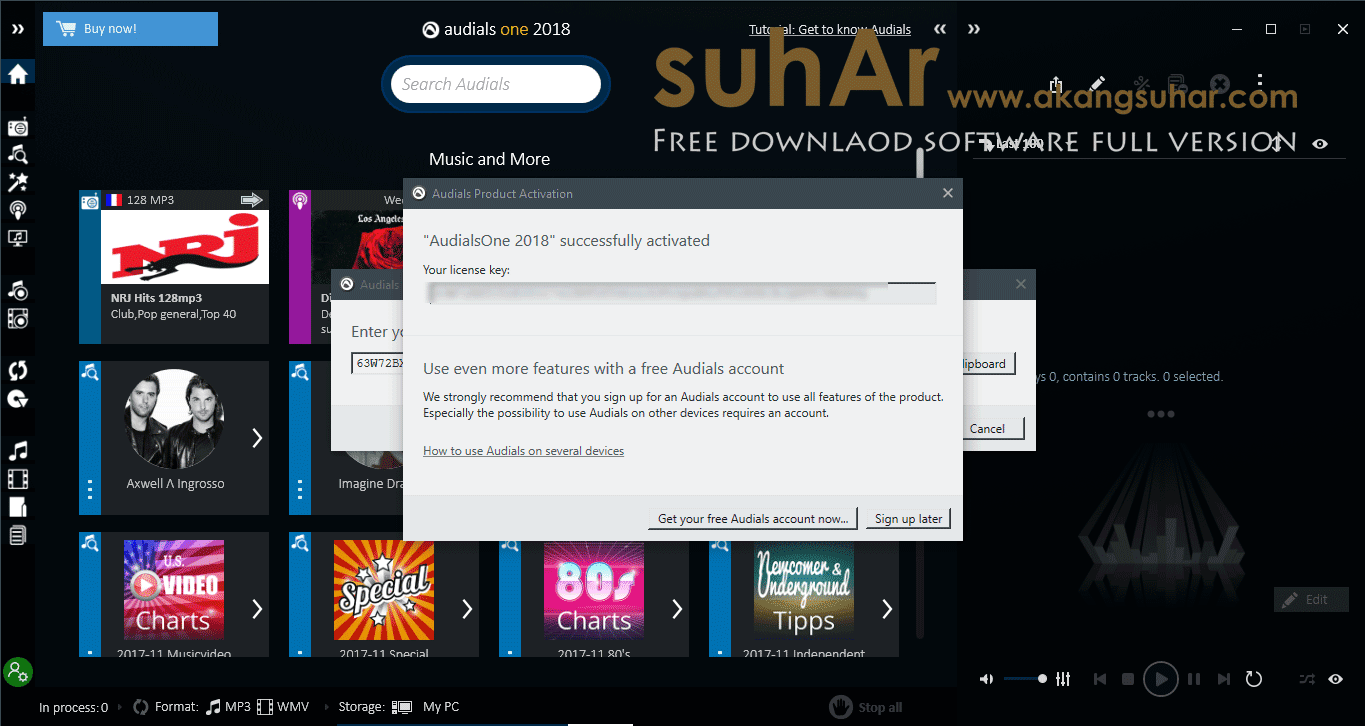Click the three-dot handle above the visualizer
This screenshot has width=1365, height=726.
pyautogui.click(x=1160, y=414)
